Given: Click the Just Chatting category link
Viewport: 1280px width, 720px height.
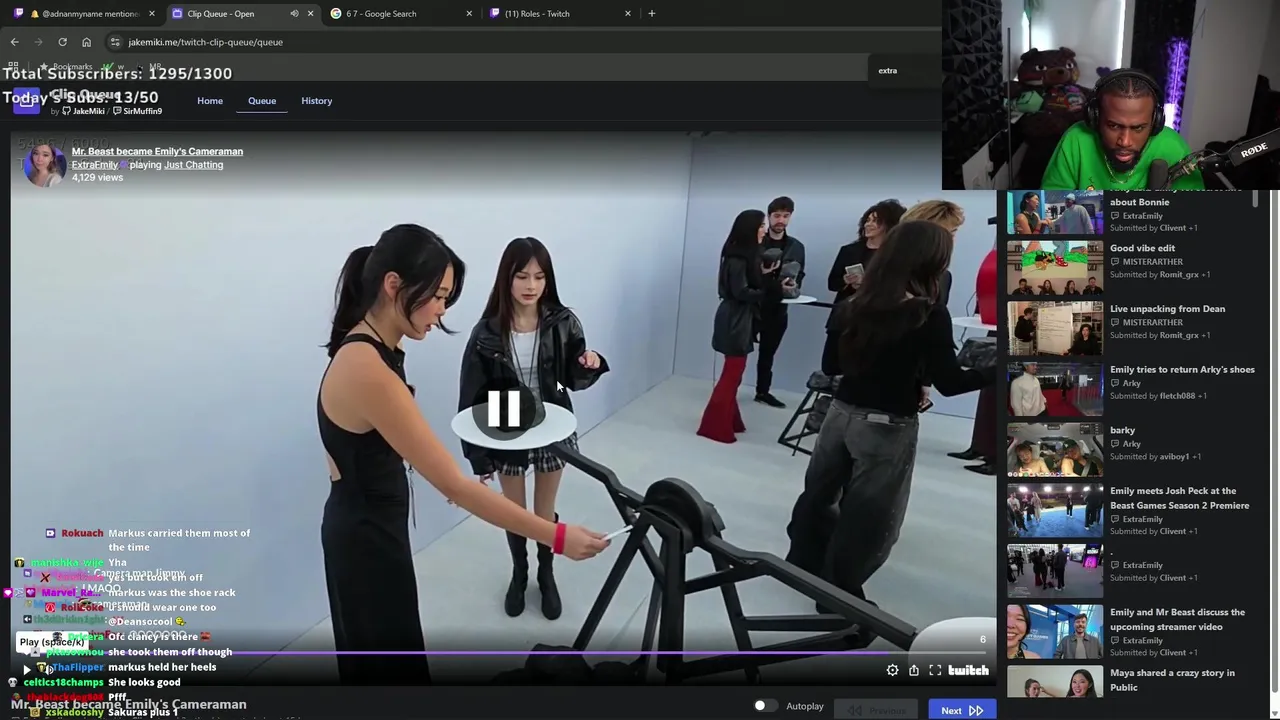Looking at the screenshot, I should click(x=194, y=165).
